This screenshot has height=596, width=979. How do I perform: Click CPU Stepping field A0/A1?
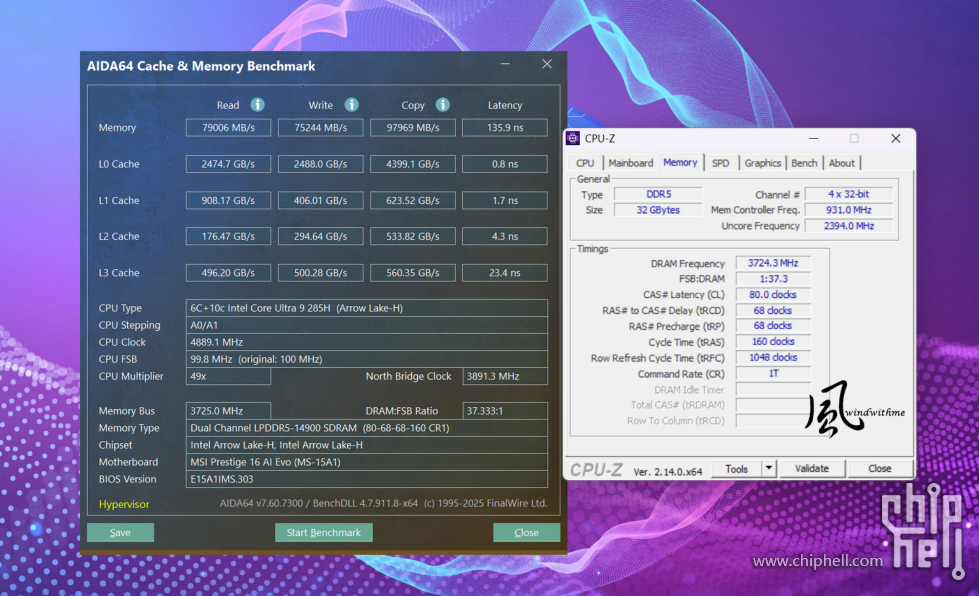(x=367, y=325)
